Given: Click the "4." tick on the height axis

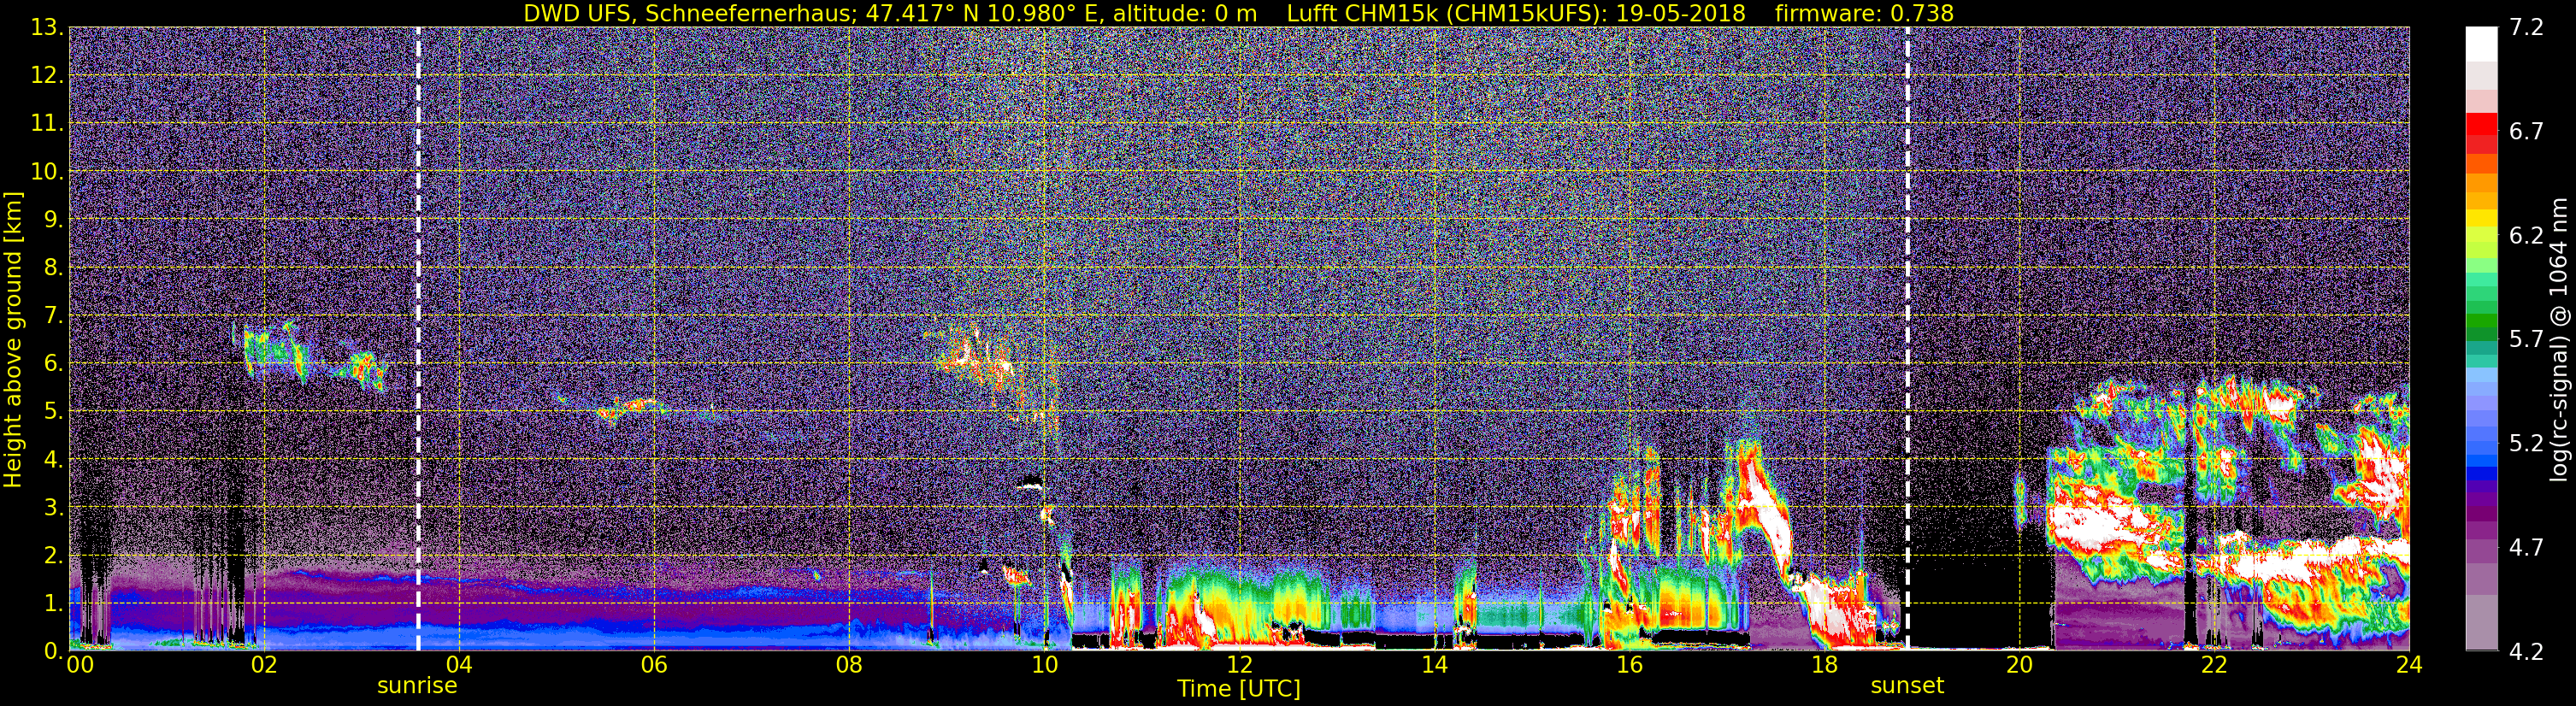Looking at the screenshot, I should [x=53, y=459].
